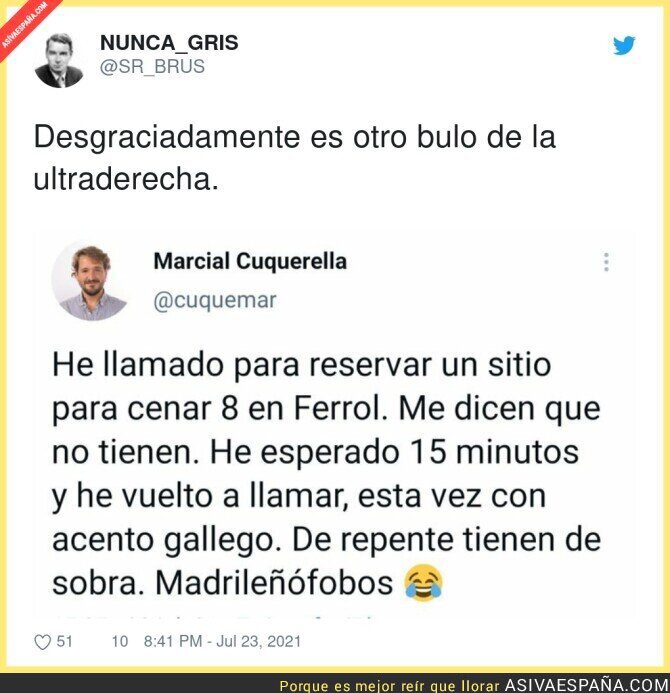Open the 8:41 PM - Jul 23, 2021 timestamp
This screenshot has width=670, height=693.
pyautogui.click(x=222, y=641)
